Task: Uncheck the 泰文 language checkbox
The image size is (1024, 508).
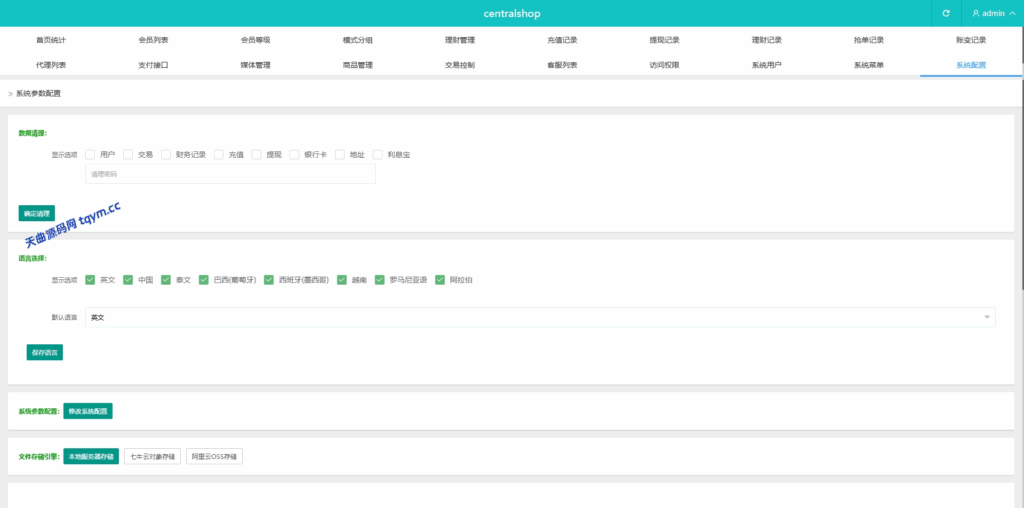Action: [x=166, y=280]
